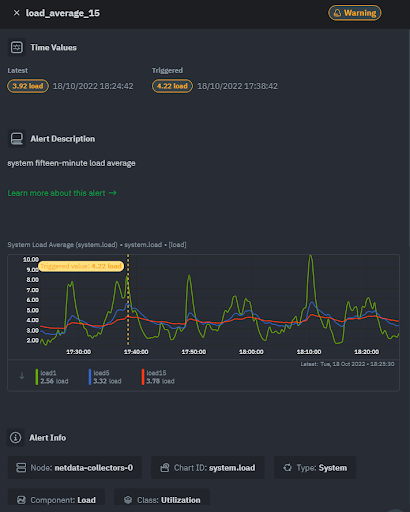Click the 10.00 y-axis label

coord(31,259)
